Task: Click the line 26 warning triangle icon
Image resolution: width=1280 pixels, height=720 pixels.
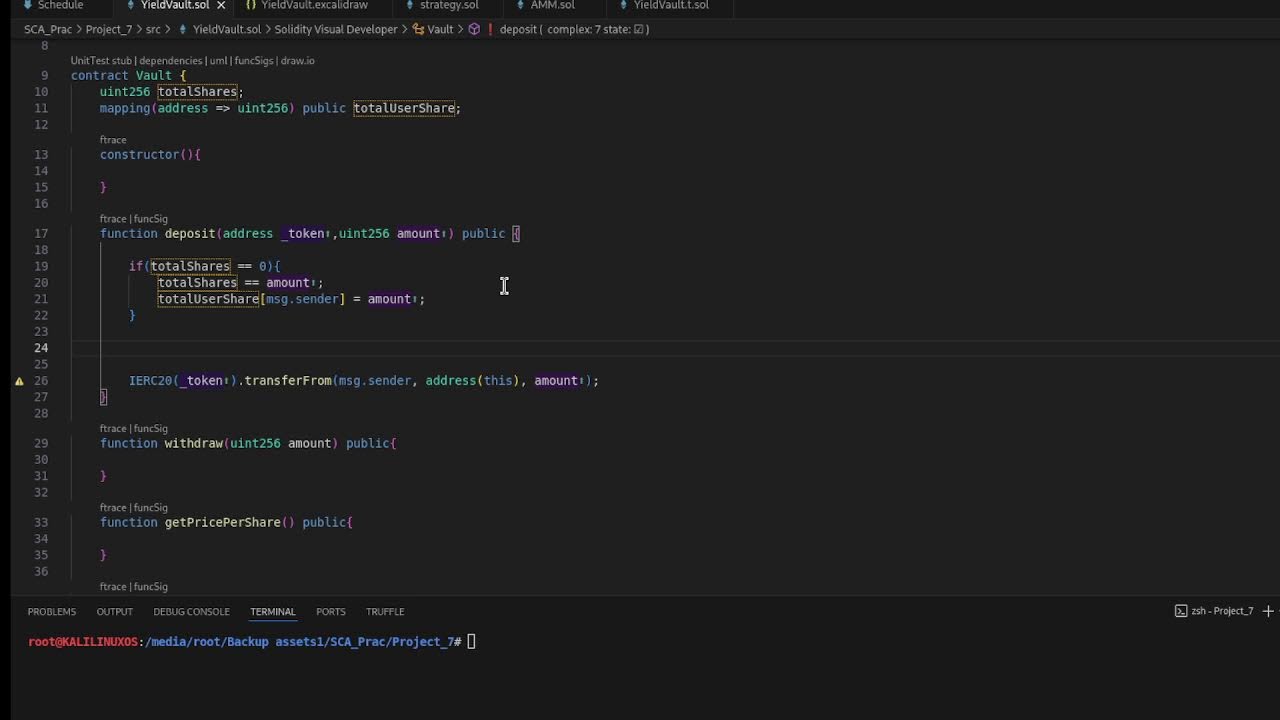Action: [x=19, y=381]
